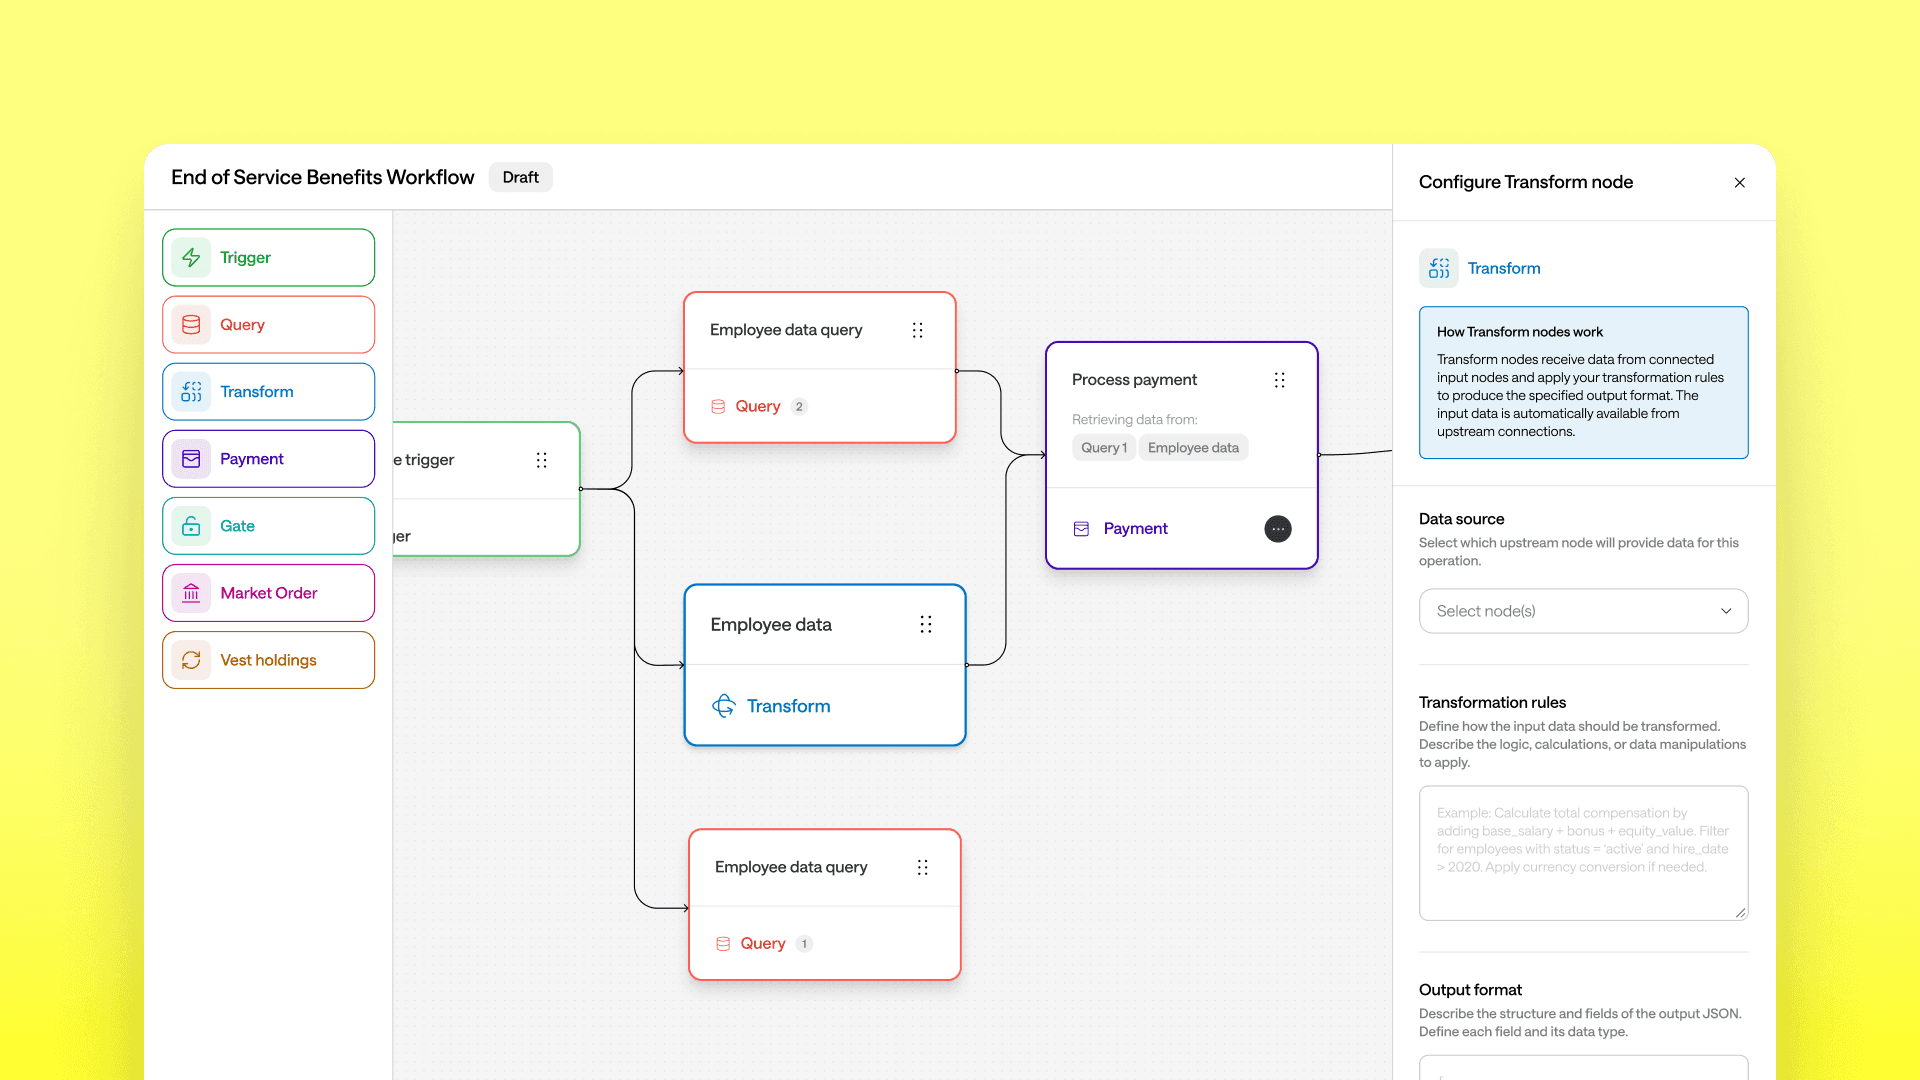Click the dark more-options button beside Payment
The width and height of the screenshot is (1920, 1080).
1278,529
